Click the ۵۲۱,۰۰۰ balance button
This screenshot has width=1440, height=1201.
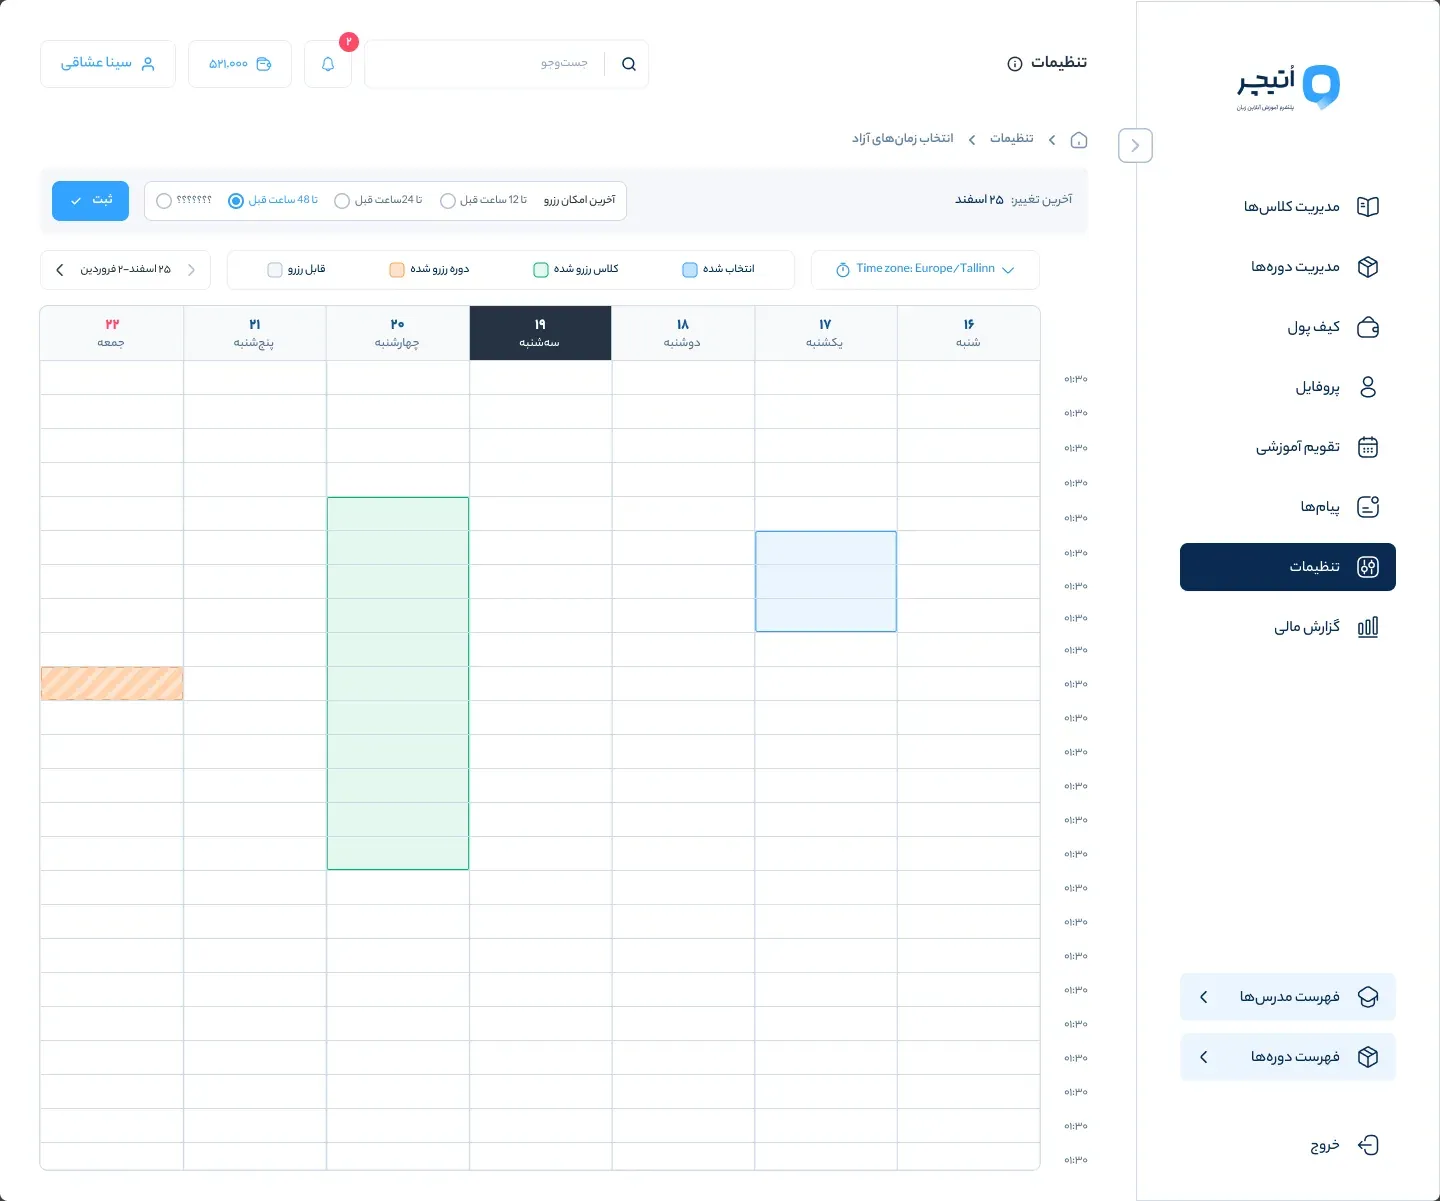click(240, 64)
